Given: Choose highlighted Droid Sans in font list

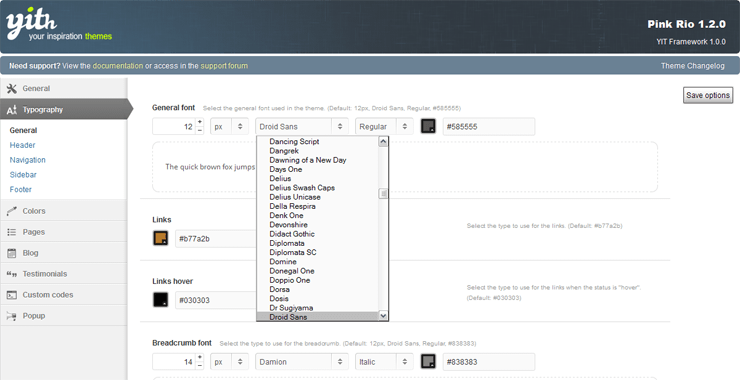Looking at the screenshot, I should pos(318,317).
